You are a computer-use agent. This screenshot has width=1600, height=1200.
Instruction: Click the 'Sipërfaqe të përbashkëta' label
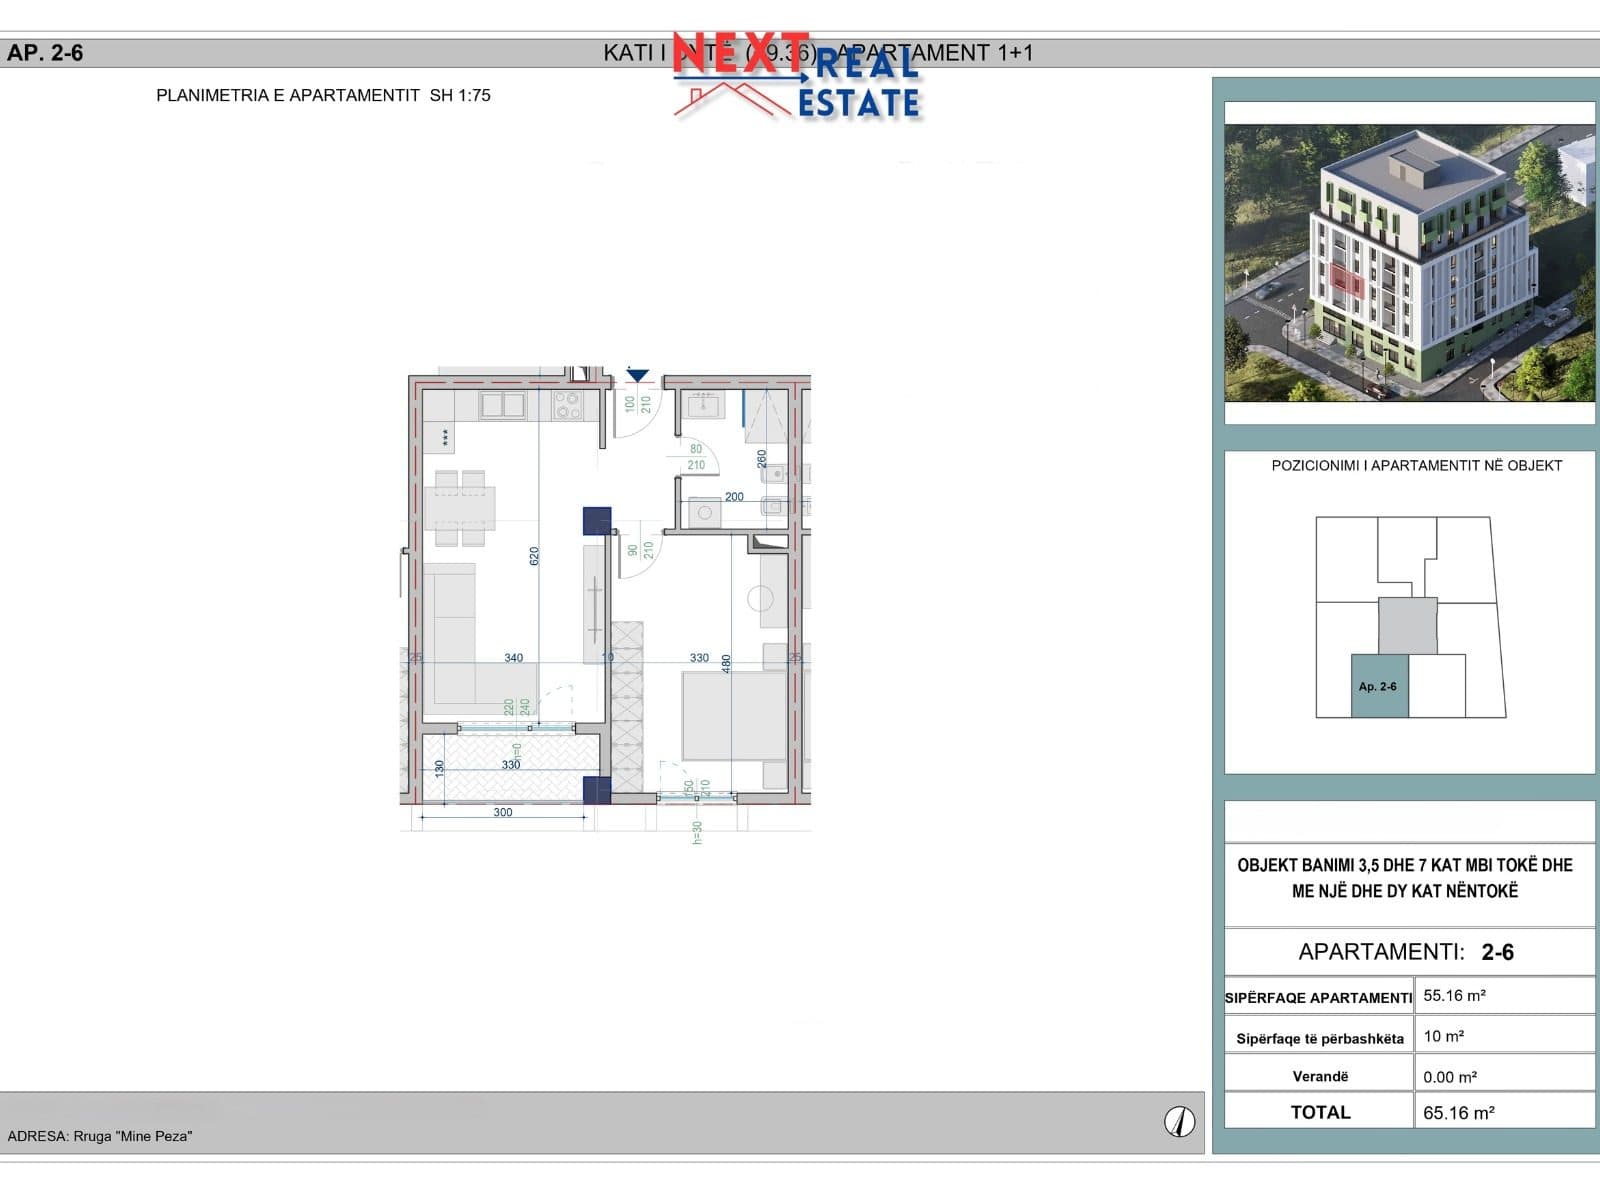[x=1320, y=1038]
